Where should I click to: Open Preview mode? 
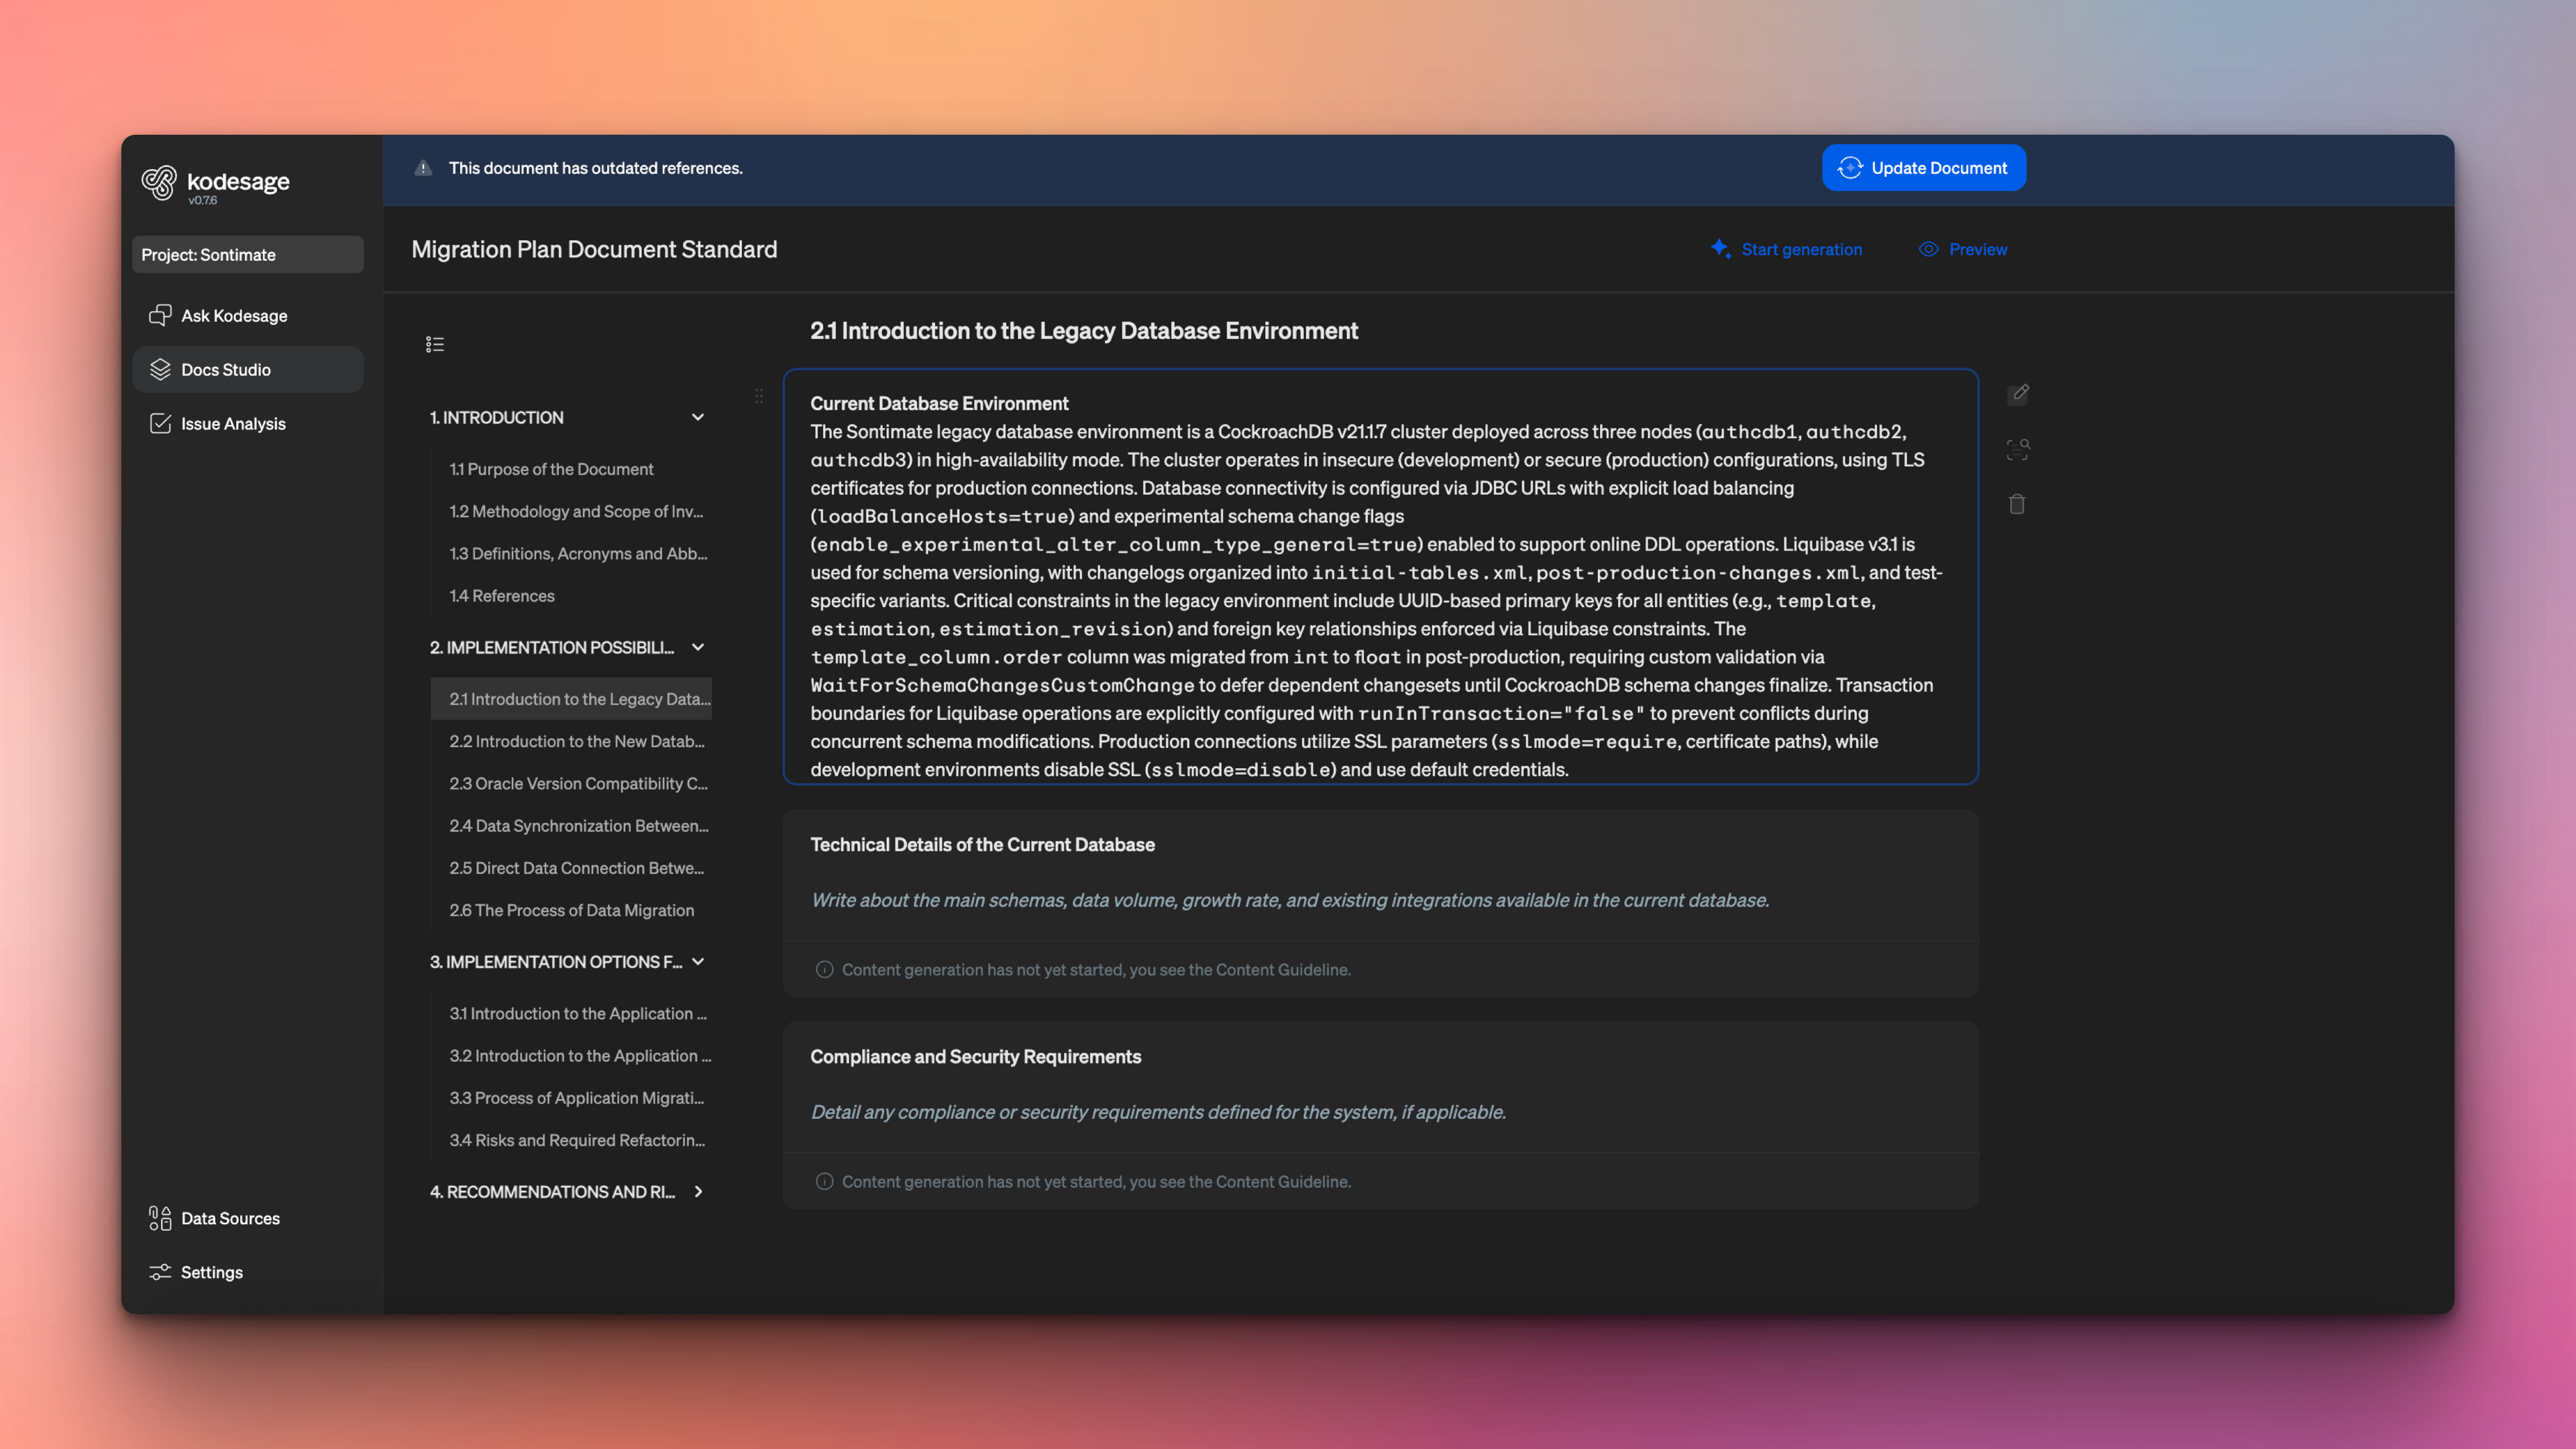pos(1962,249)
